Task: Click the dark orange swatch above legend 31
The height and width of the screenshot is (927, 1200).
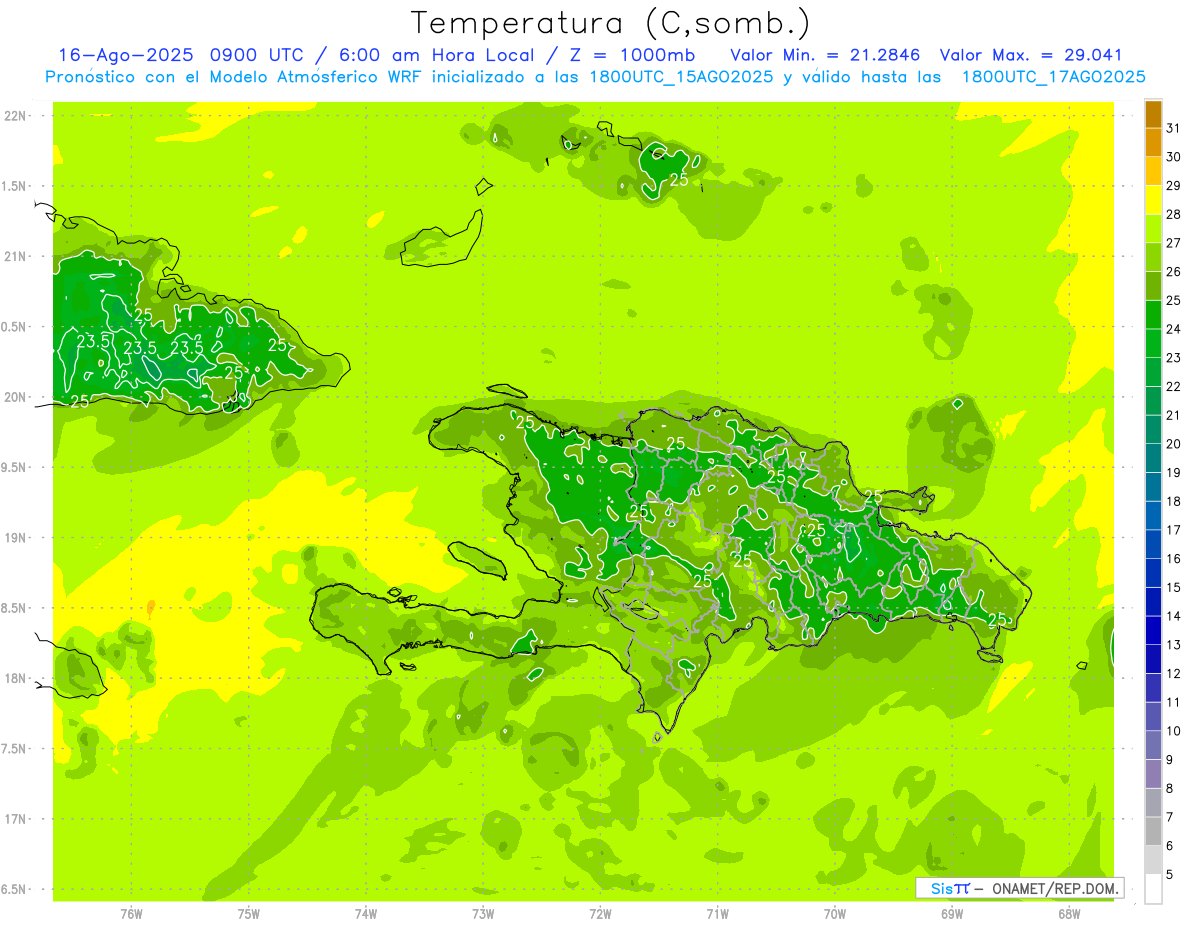Action: (1153, 114)
